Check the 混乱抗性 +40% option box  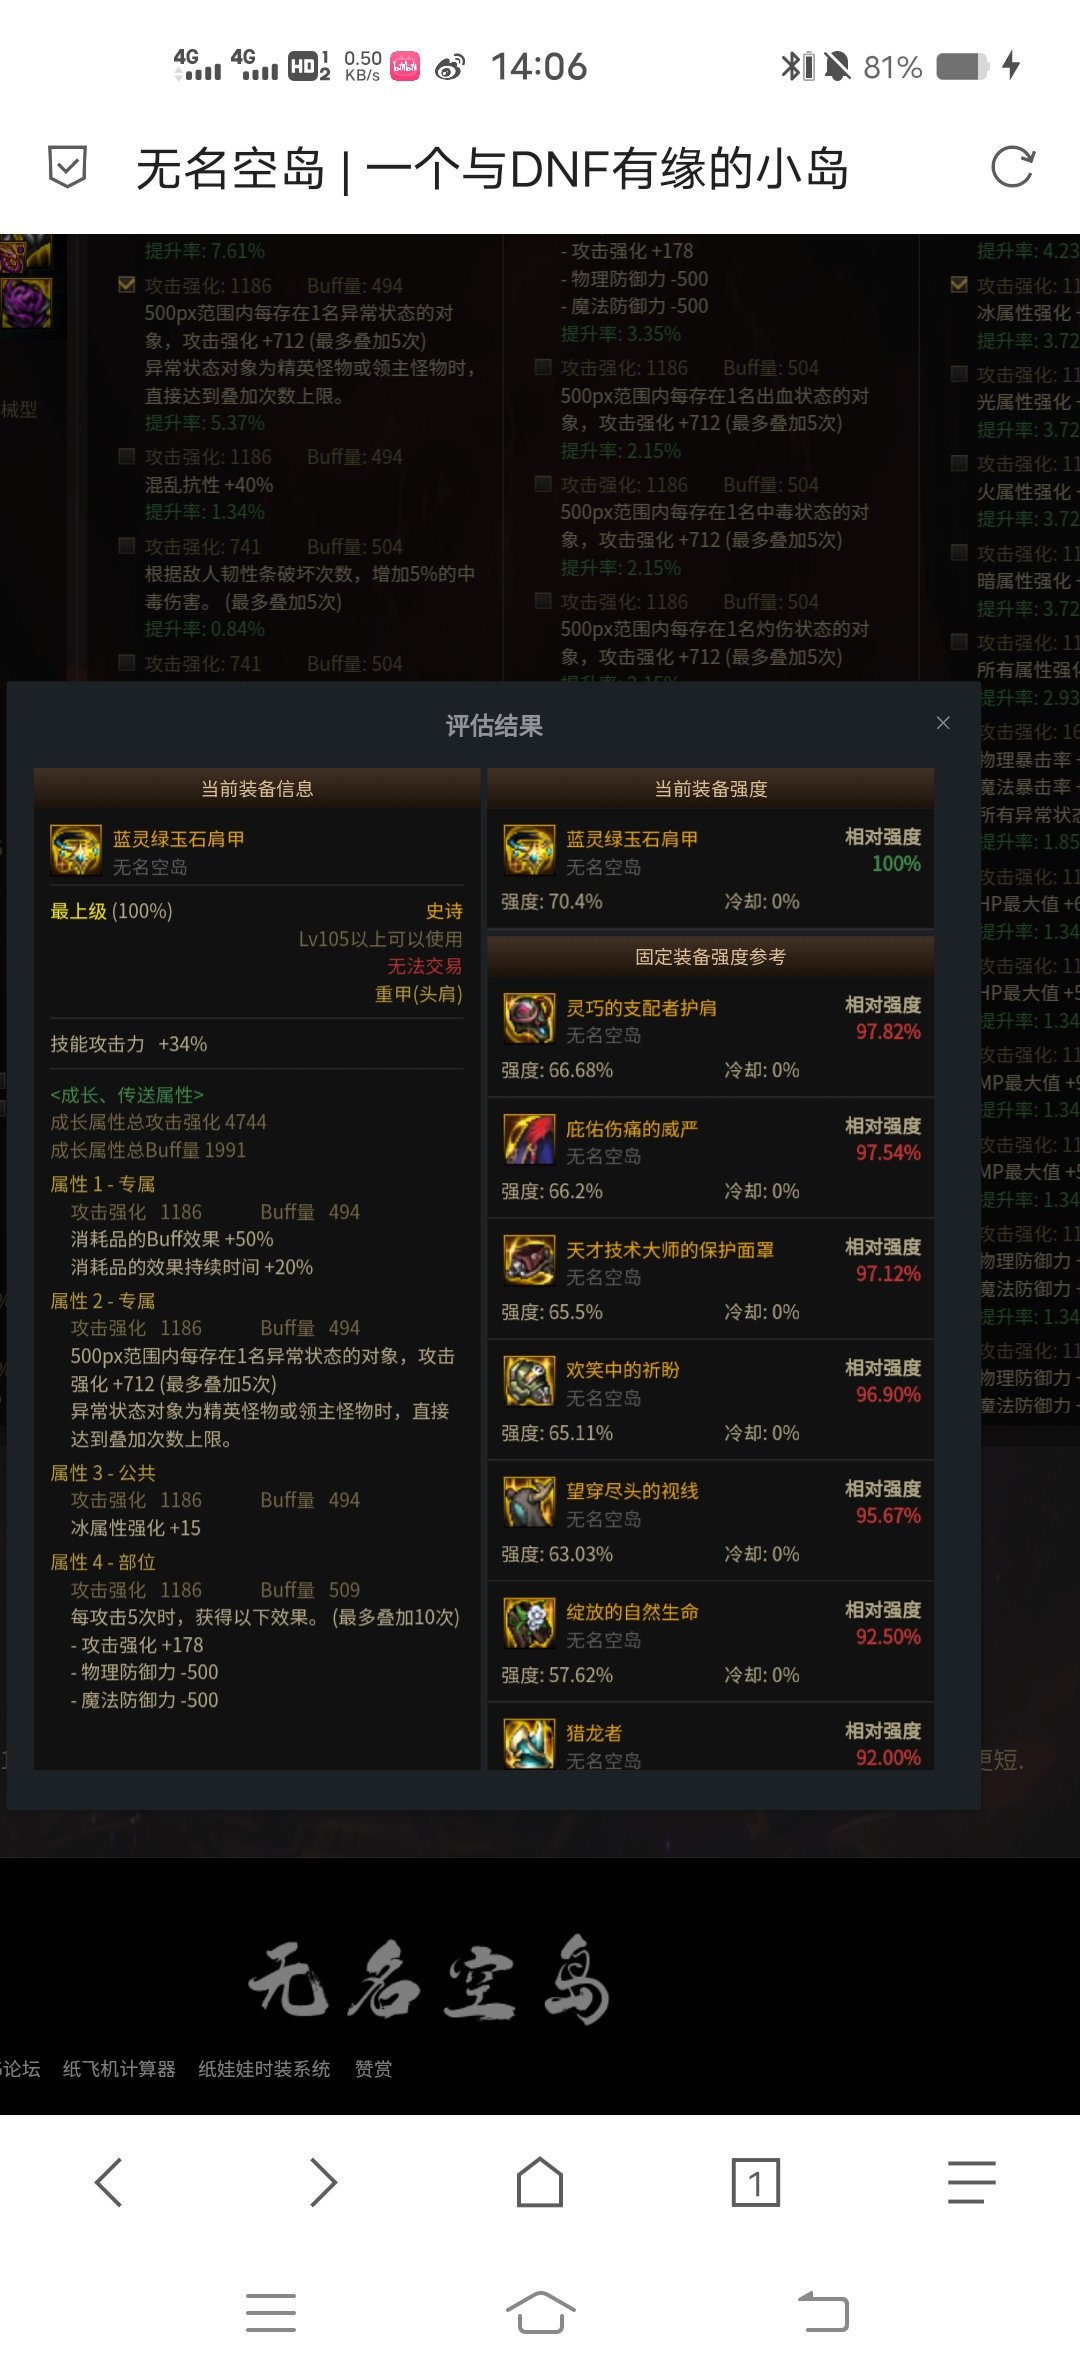[x=127, y=457]
